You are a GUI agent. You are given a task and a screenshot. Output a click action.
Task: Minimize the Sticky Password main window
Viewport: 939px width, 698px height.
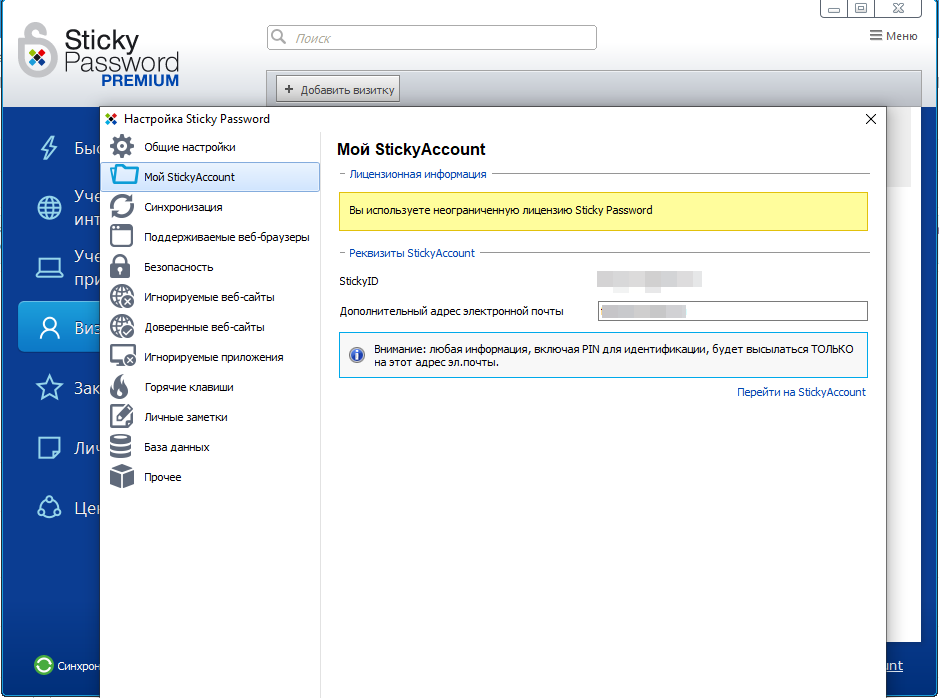(x=834, y=8)
